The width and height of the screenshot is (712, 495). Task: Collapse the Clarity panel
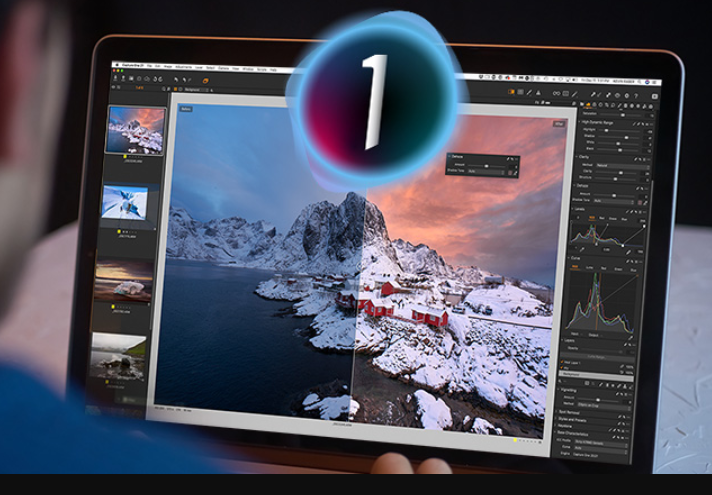pyautogui.click(x=576, y=157)
